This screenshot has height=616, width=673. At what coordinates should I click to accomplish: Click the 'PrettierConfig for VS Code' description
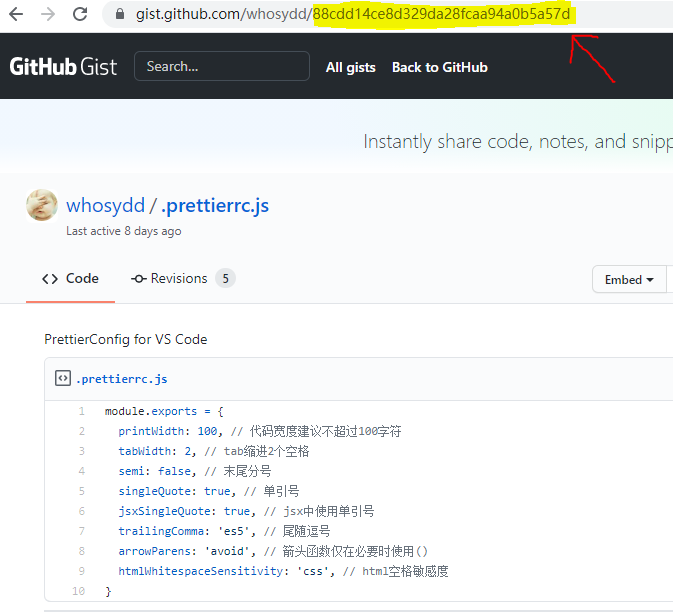pos(126,340)
